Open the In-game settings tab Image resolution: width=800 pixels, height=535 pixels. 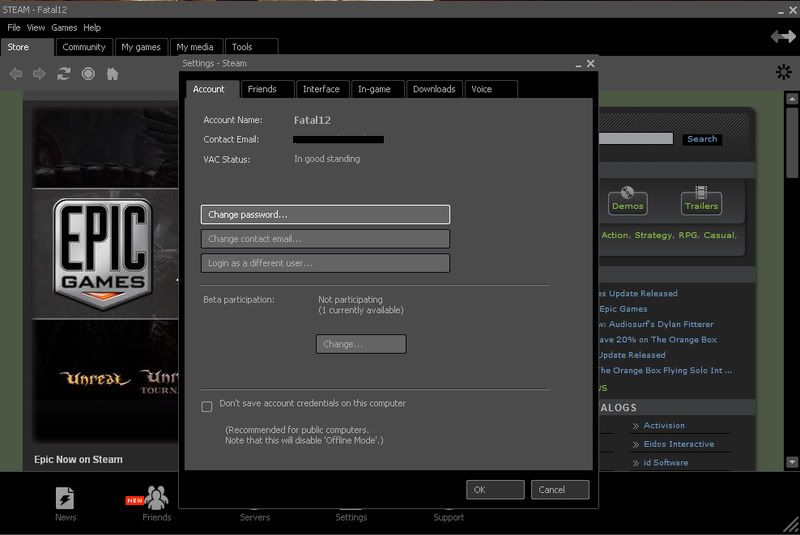point(378,89)
